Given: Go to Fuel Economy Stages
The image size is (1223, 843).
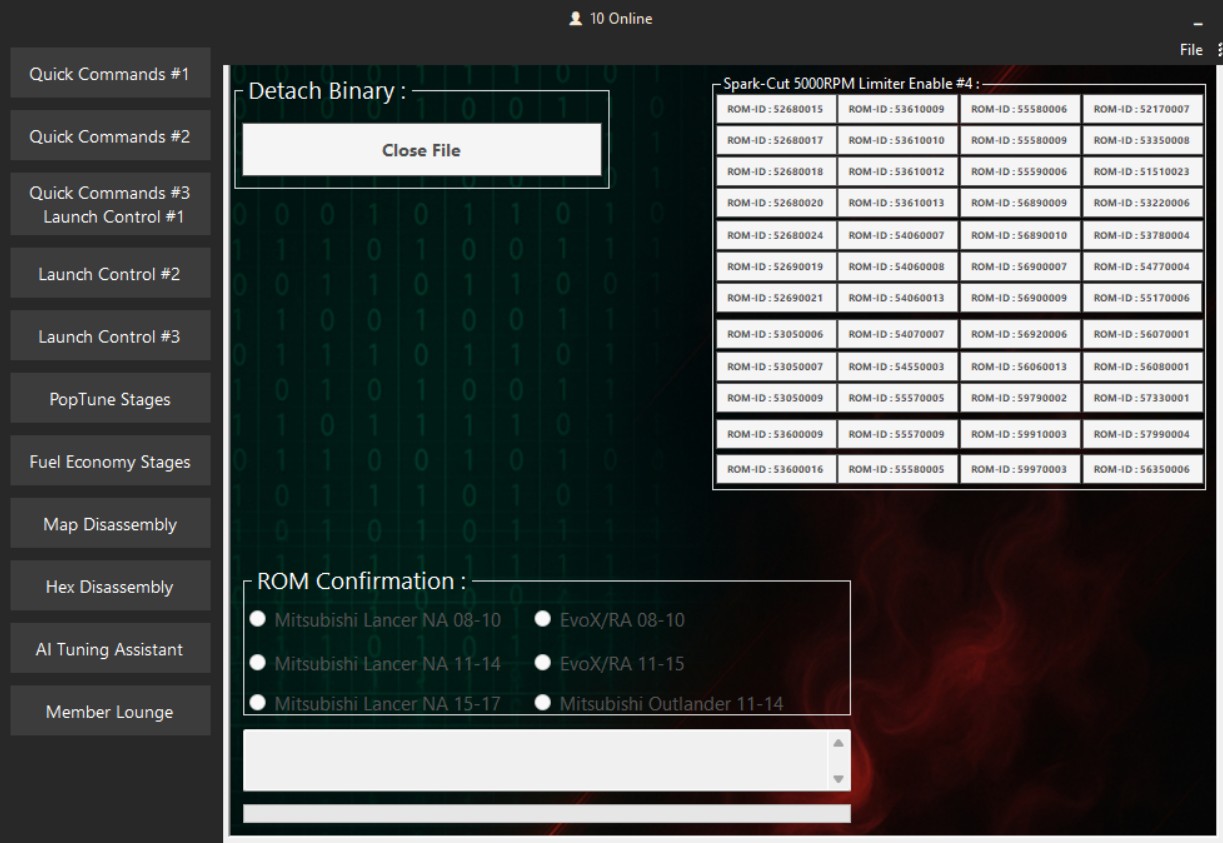Looking at the screenshot, I should (x=110, y=462).
